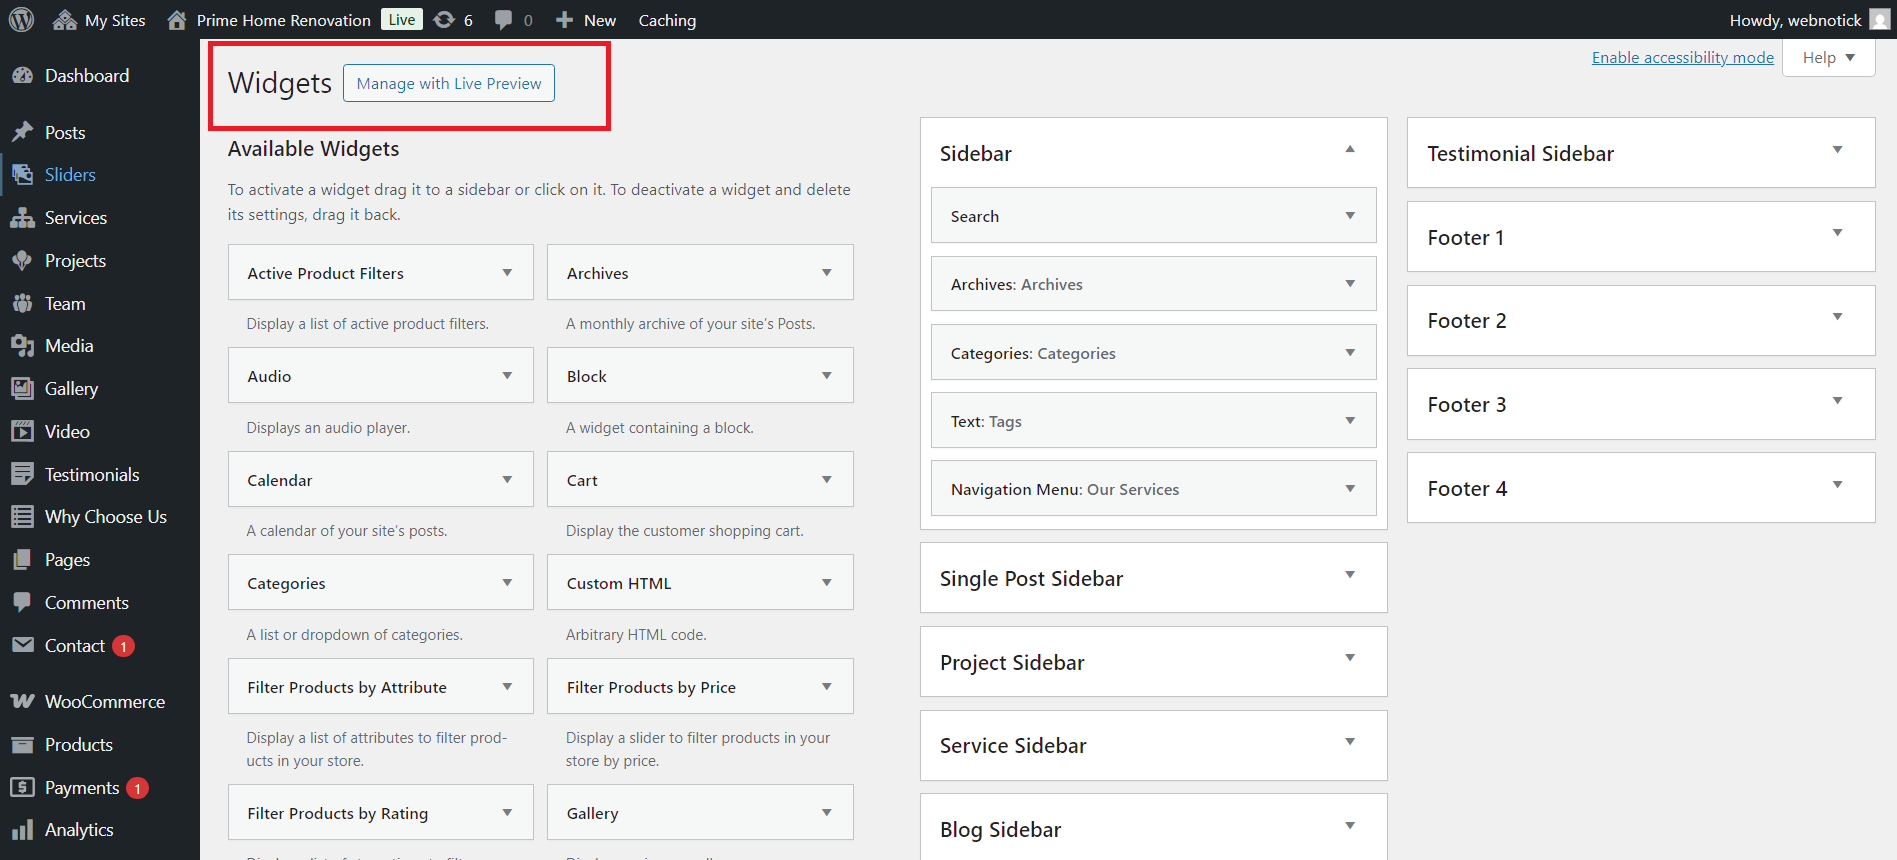
Task: Expand the Testimonial Sidebar panel
Action: (x=1837, y=150)
